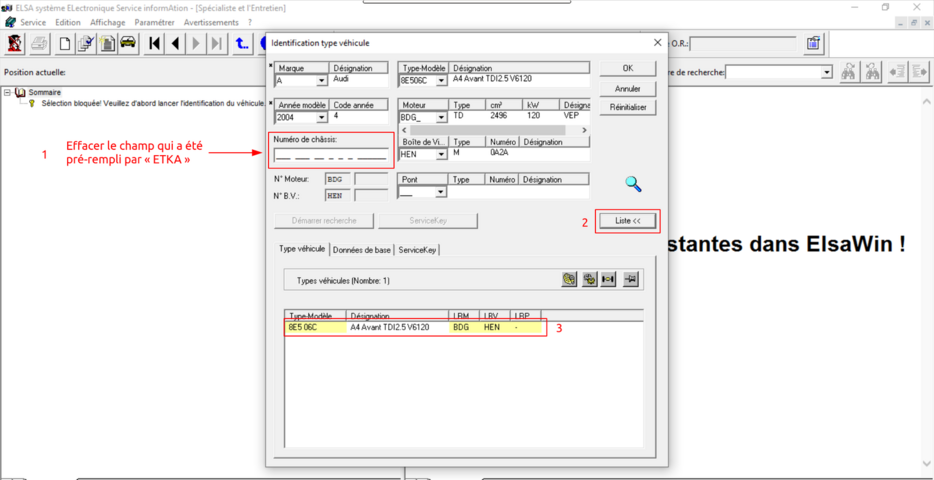Select the Sommaire tree item
The width and height of the screenshot is (934, 480).
(44, 92)
